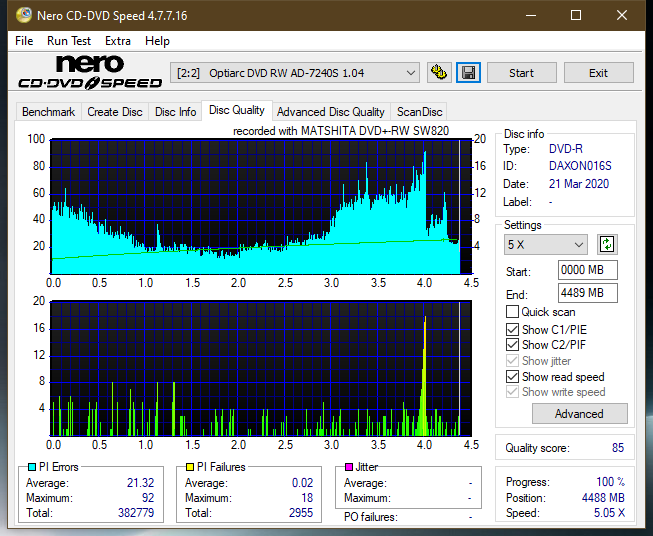Open the Help menu
The width and height of the screenshot is (653, 536).
click(157, 41)
